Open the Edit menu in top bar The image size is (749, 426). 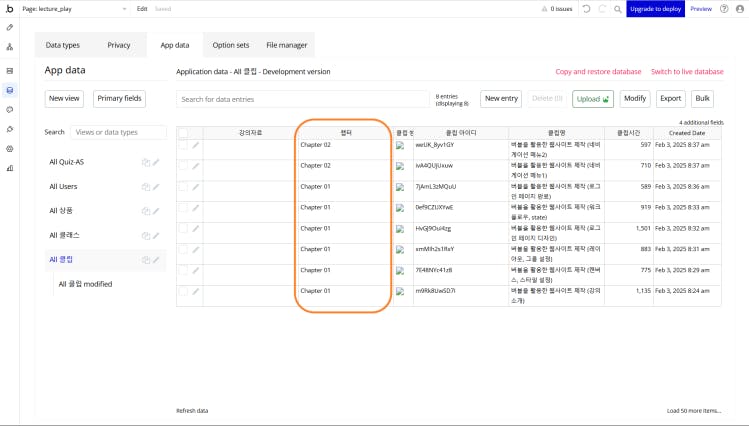(x=142, y=9)
